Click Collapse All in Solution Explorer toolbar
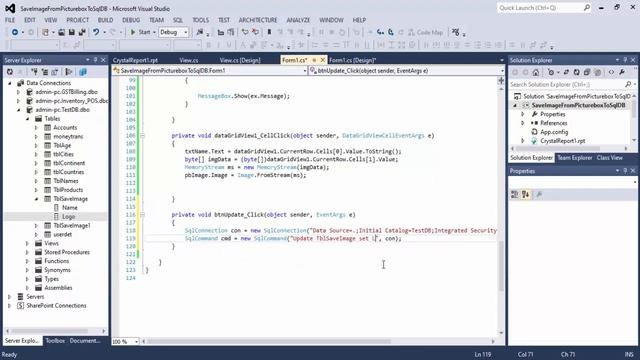640x360 pixels. pyautogui.click(x=587, y=72)
